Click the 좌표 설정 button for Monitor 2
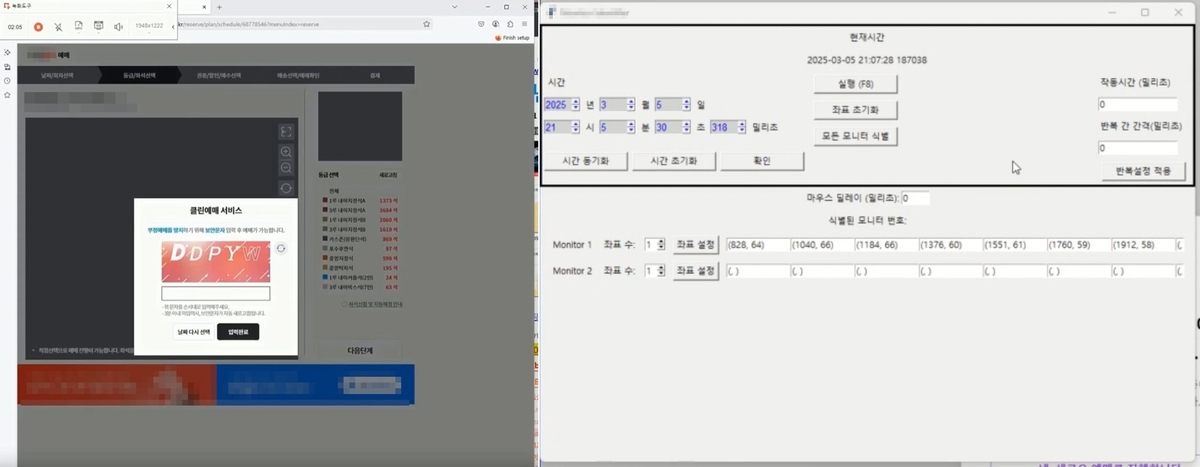 click(695, 271)
